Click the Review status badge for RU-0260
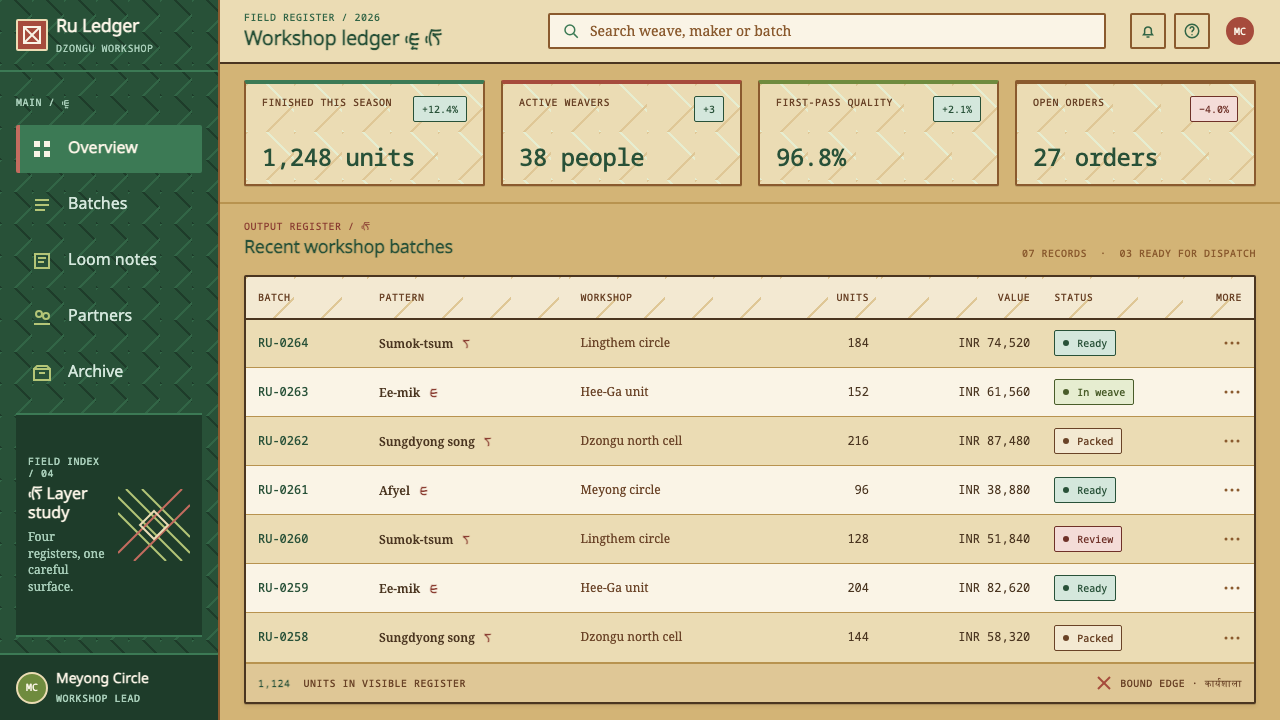This screenshot has height=720, width=1280. pyautogui.click(x=1088, y=539)
